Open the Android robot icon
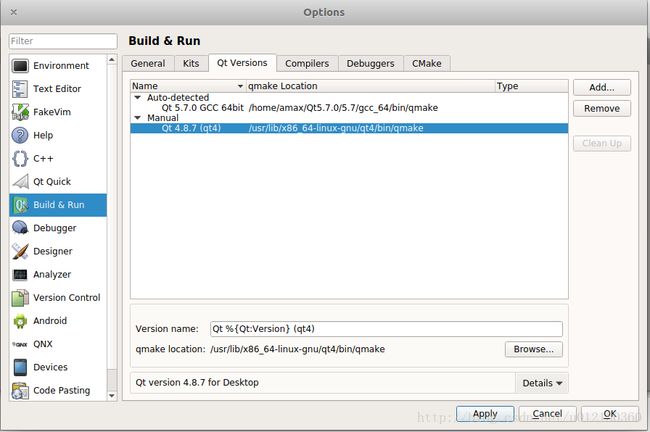The height and width of the screenshot is (432, 650). click(20, 321)
